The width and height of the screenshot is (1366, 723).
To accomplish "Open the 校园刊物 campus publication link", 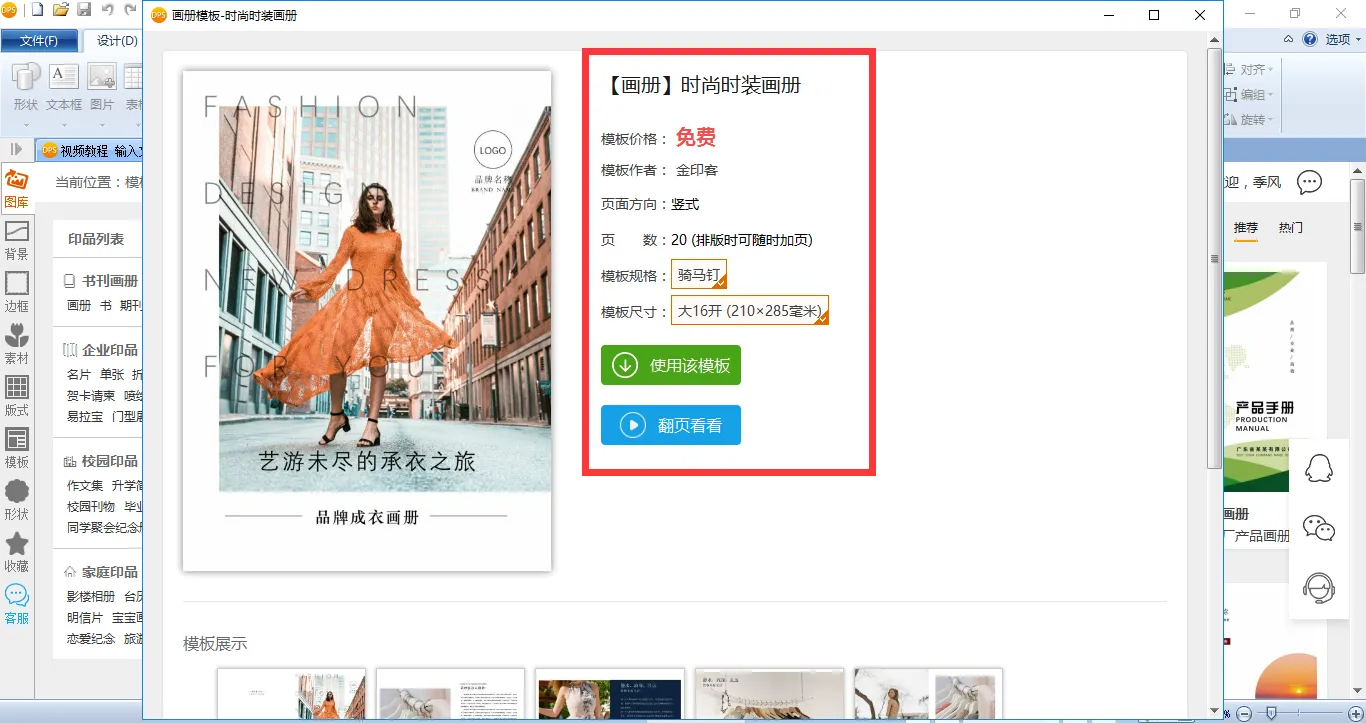I will coord(91,506).
